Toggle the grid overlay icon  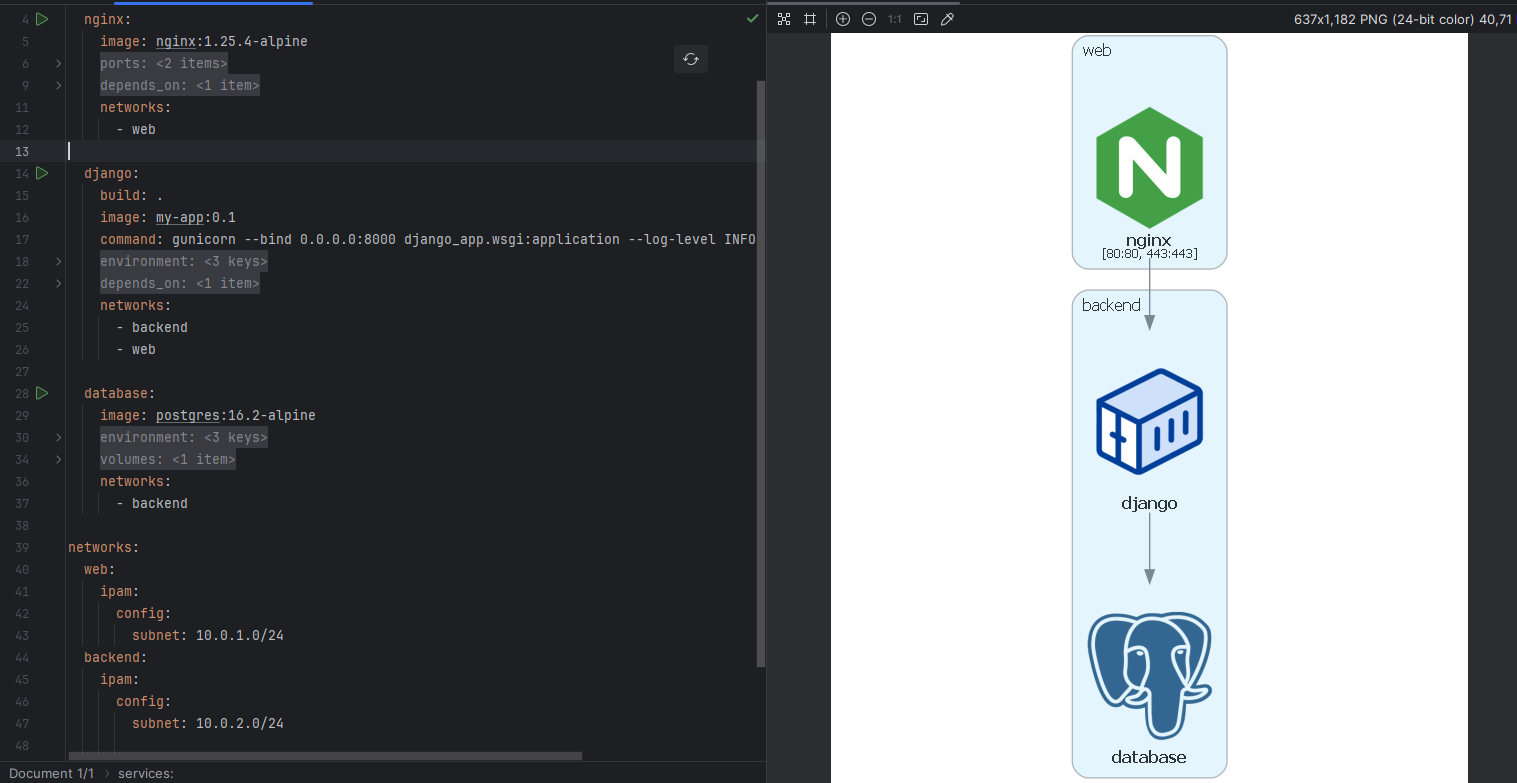point(810,19)
